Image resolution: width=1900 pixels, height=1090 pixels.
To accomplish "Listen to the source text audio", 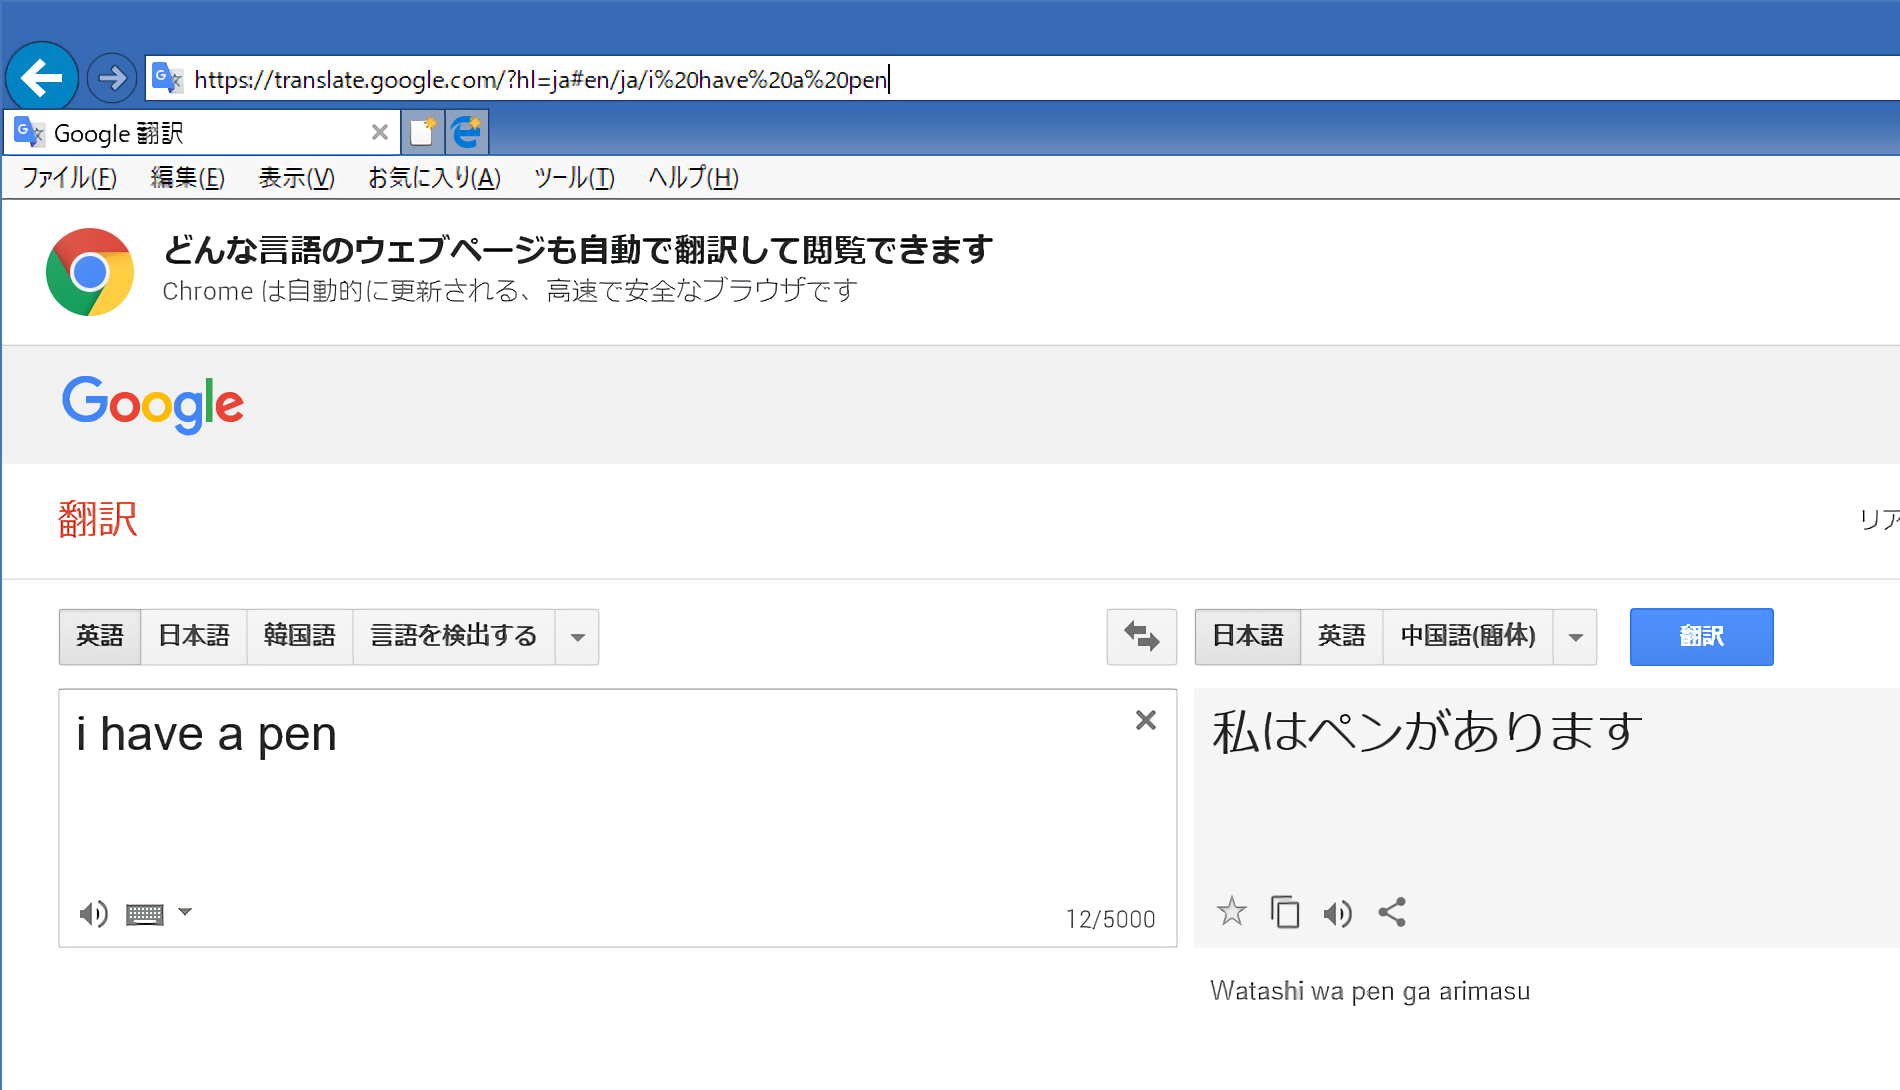I will click(93, 913).
